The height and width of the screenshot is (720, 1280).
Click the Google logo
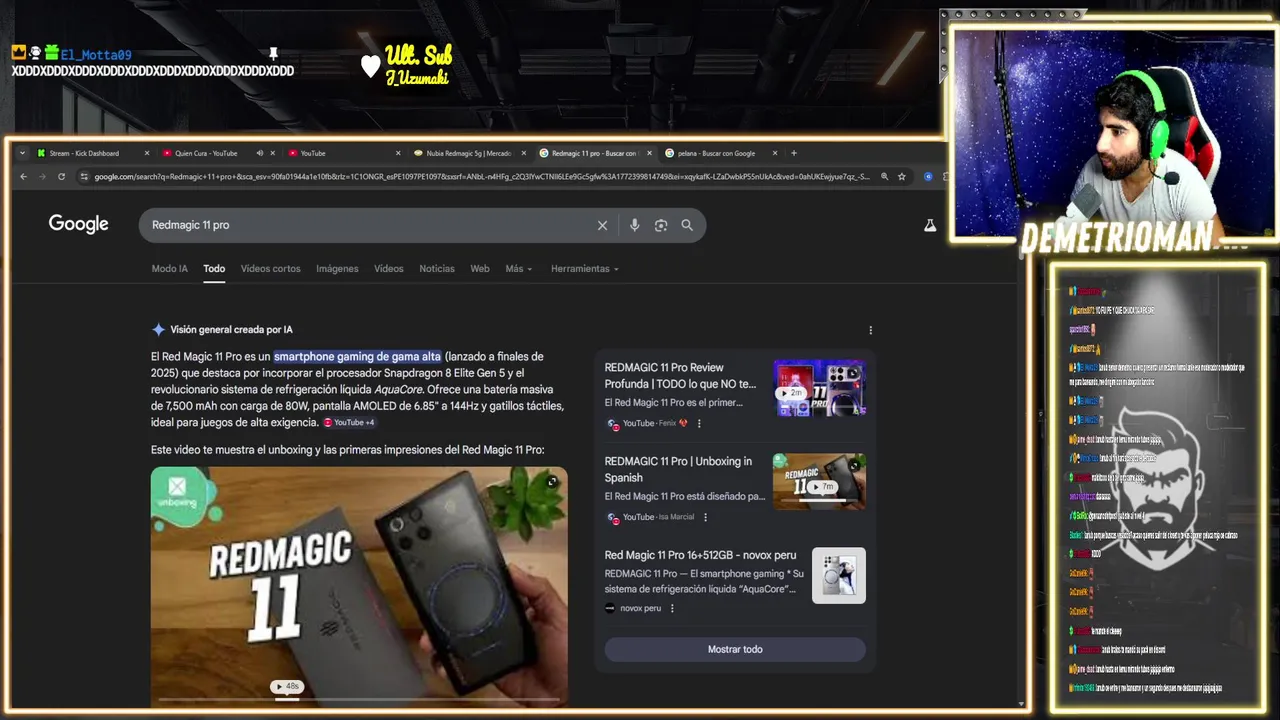tap(78, 224)
